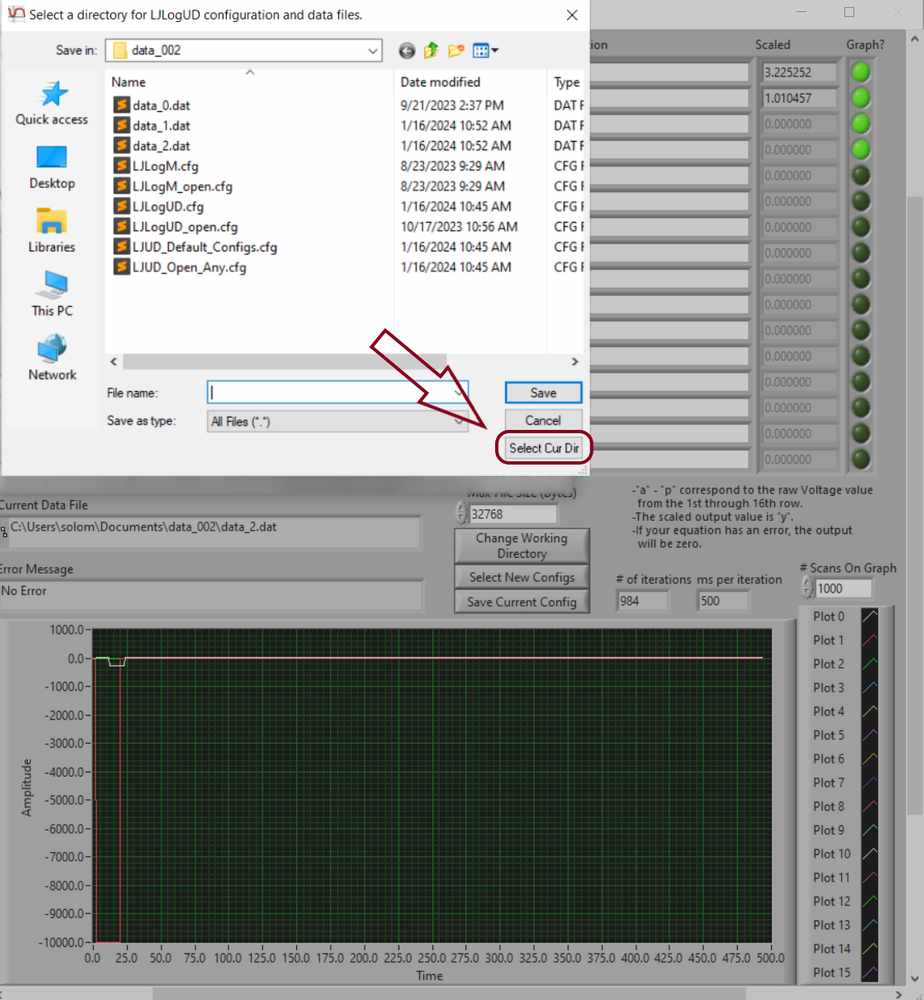The width and height of the screenshot is (924, 1000).
Task: Open Libraries from the sidebar
Action: point(52,231)
